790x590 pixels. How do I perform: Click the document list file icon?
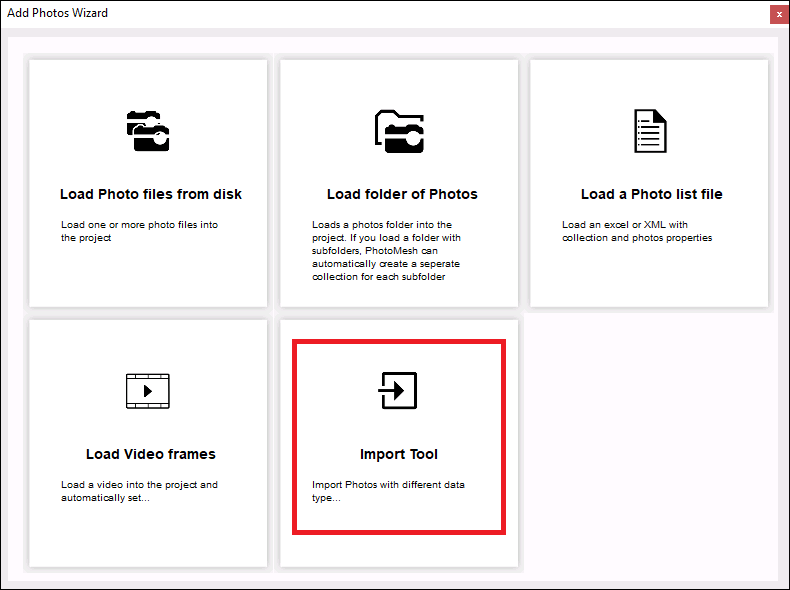coord(650,131)
